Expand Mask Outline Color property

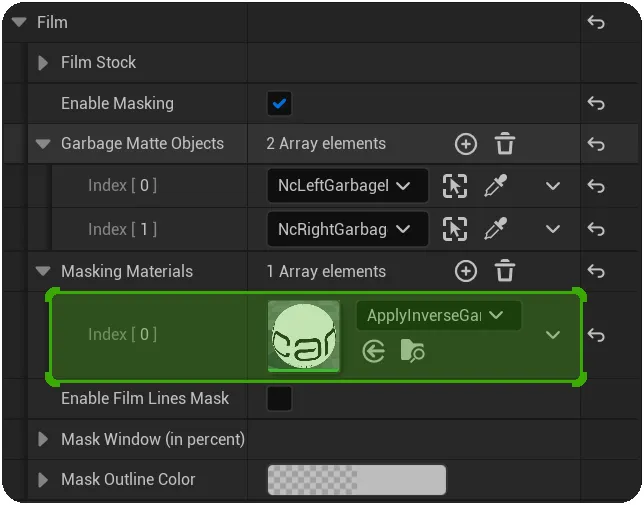pos(43,480)
